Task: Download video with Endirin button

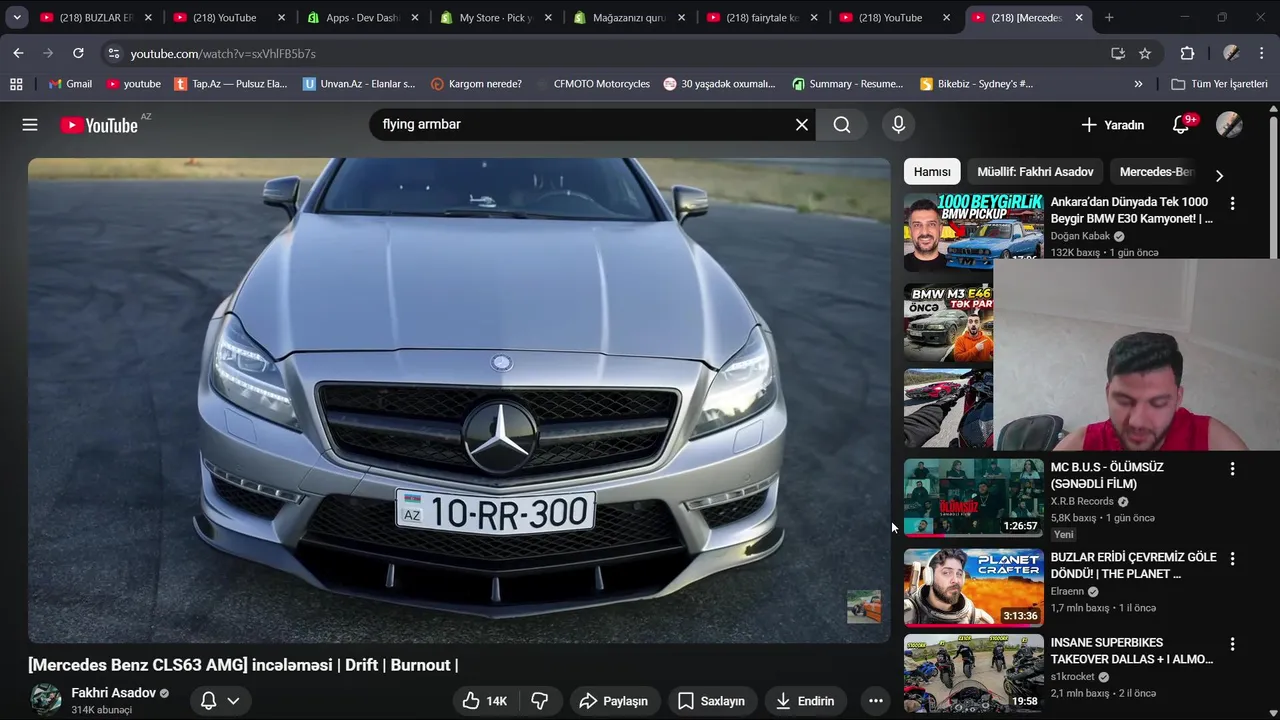Action: [804, 701]
